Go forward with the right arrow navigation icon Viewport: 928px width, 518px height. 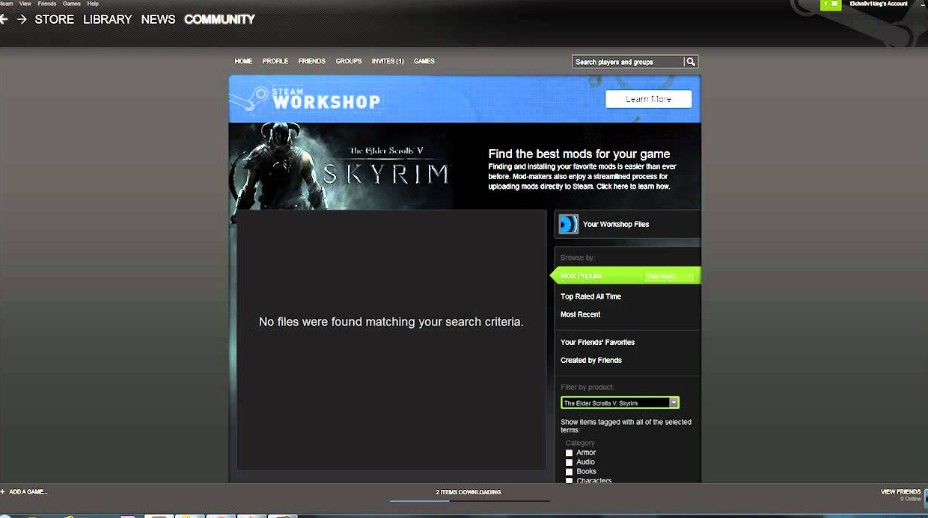pyautogui.click(x=22, y=20)
